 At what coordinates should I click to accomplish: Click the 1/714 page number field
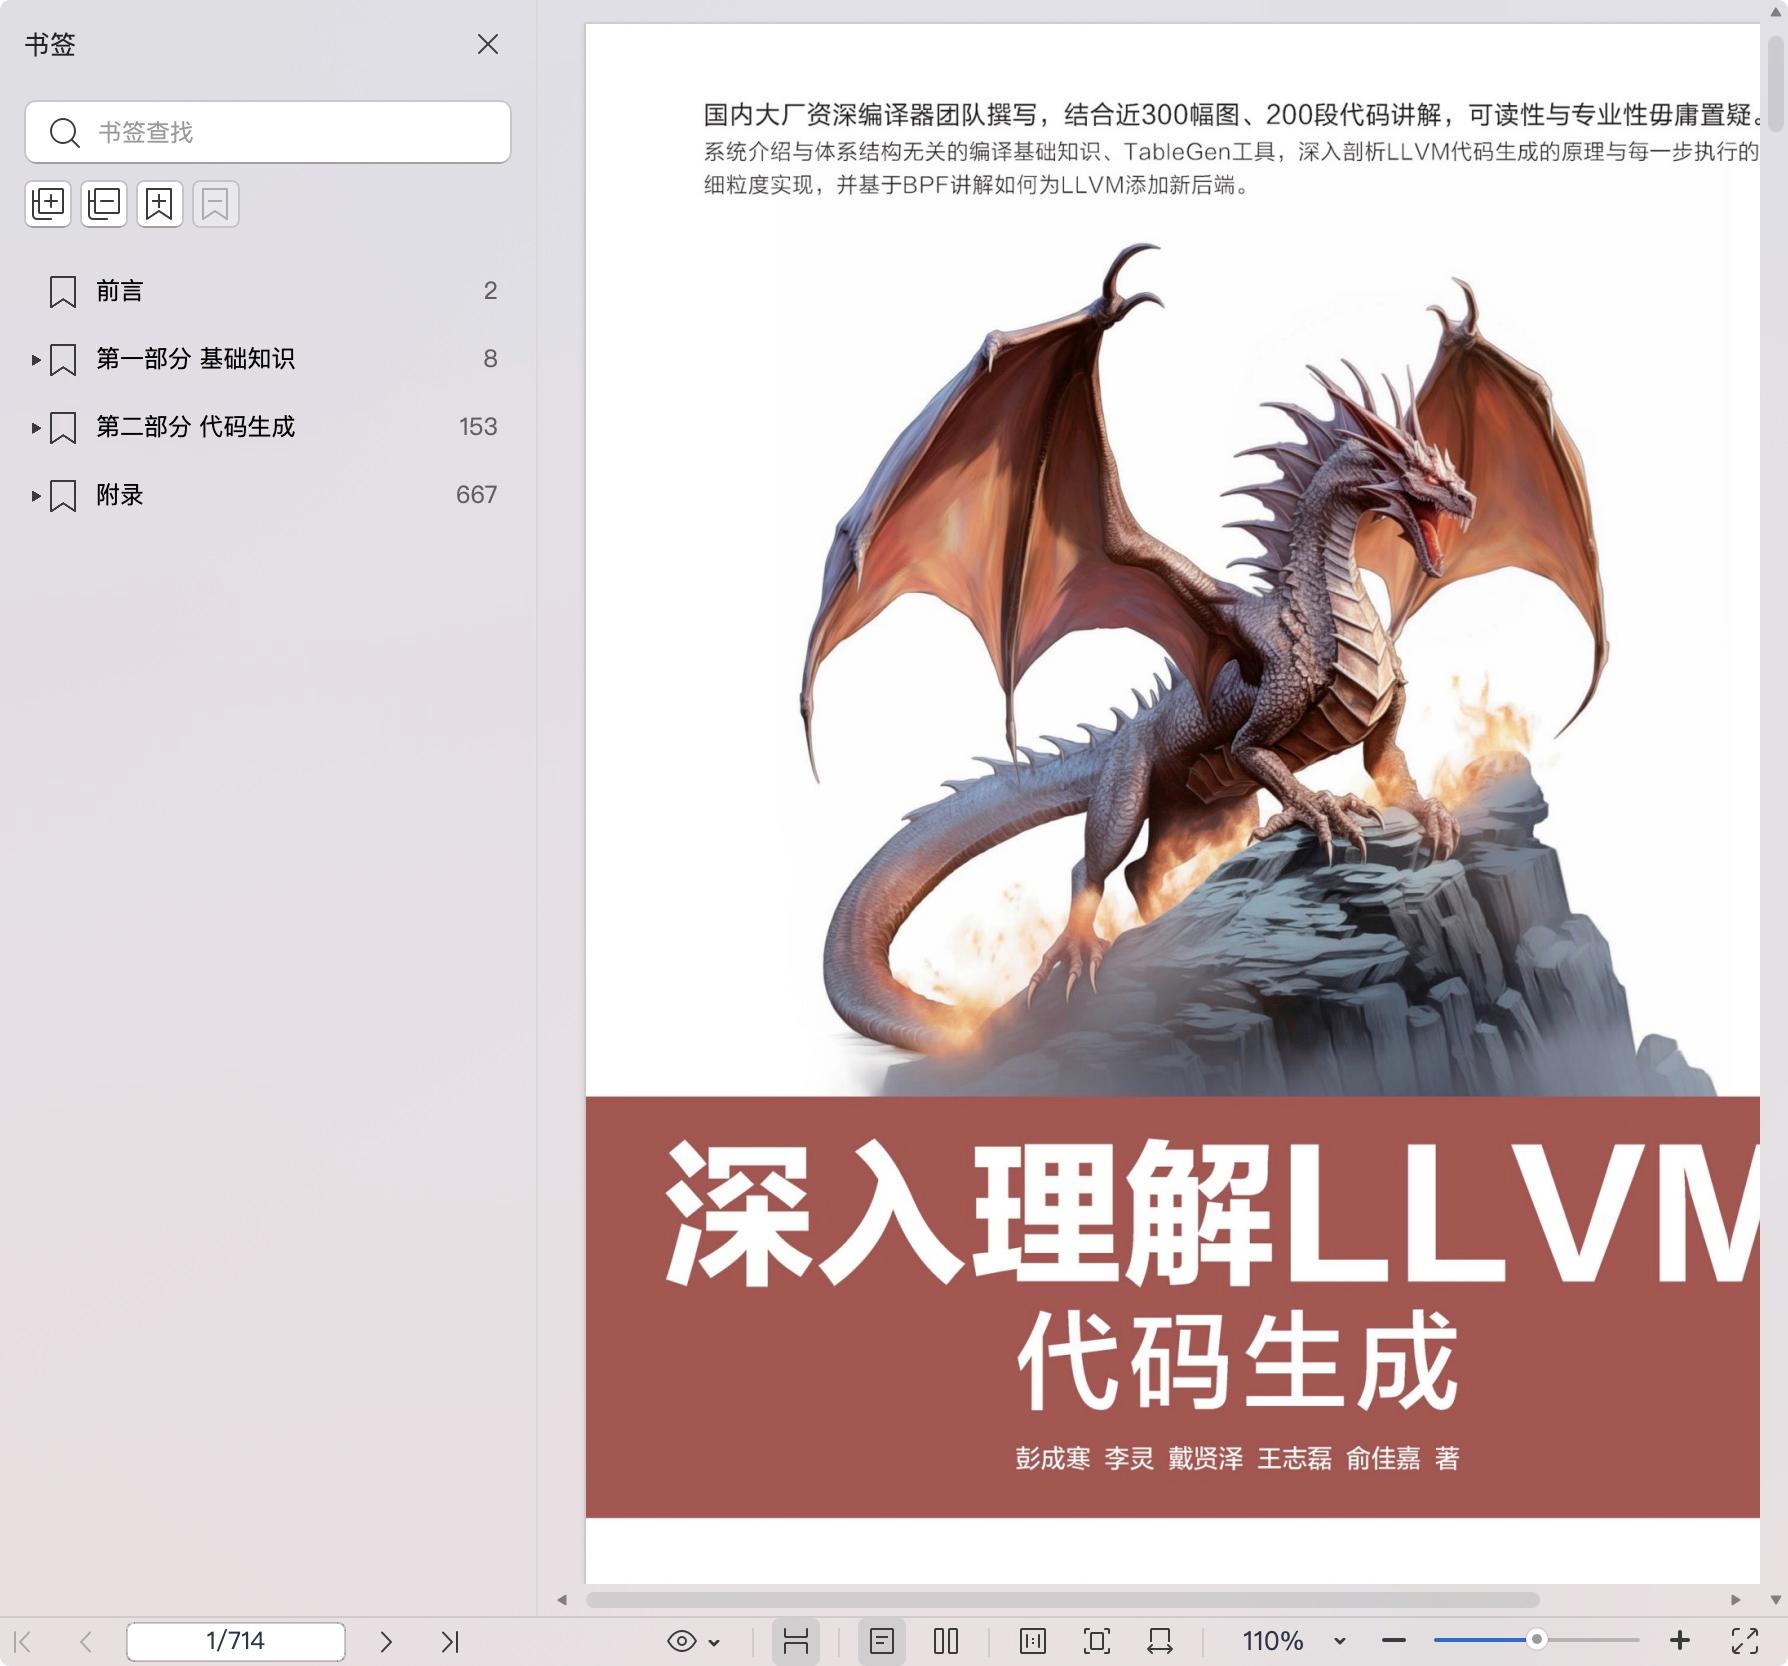pos(236,1641)
